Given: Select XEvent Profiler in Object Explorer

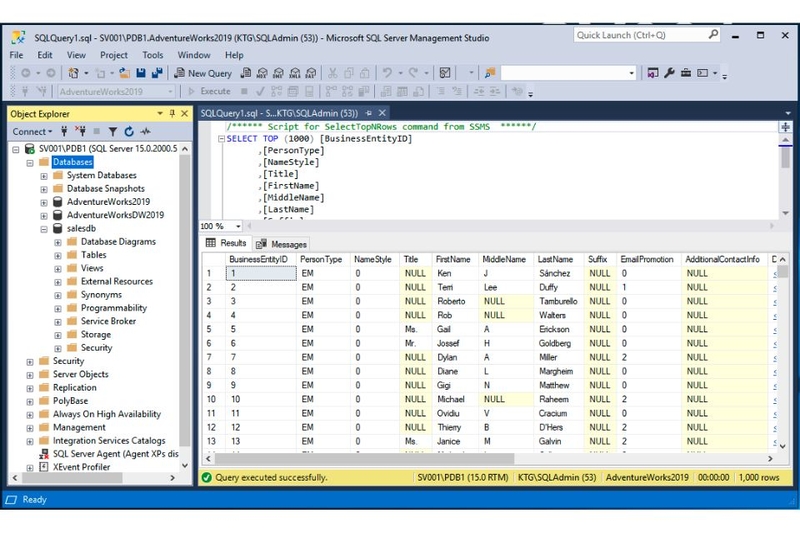Looking at the screenshot, I should [81, 467].
